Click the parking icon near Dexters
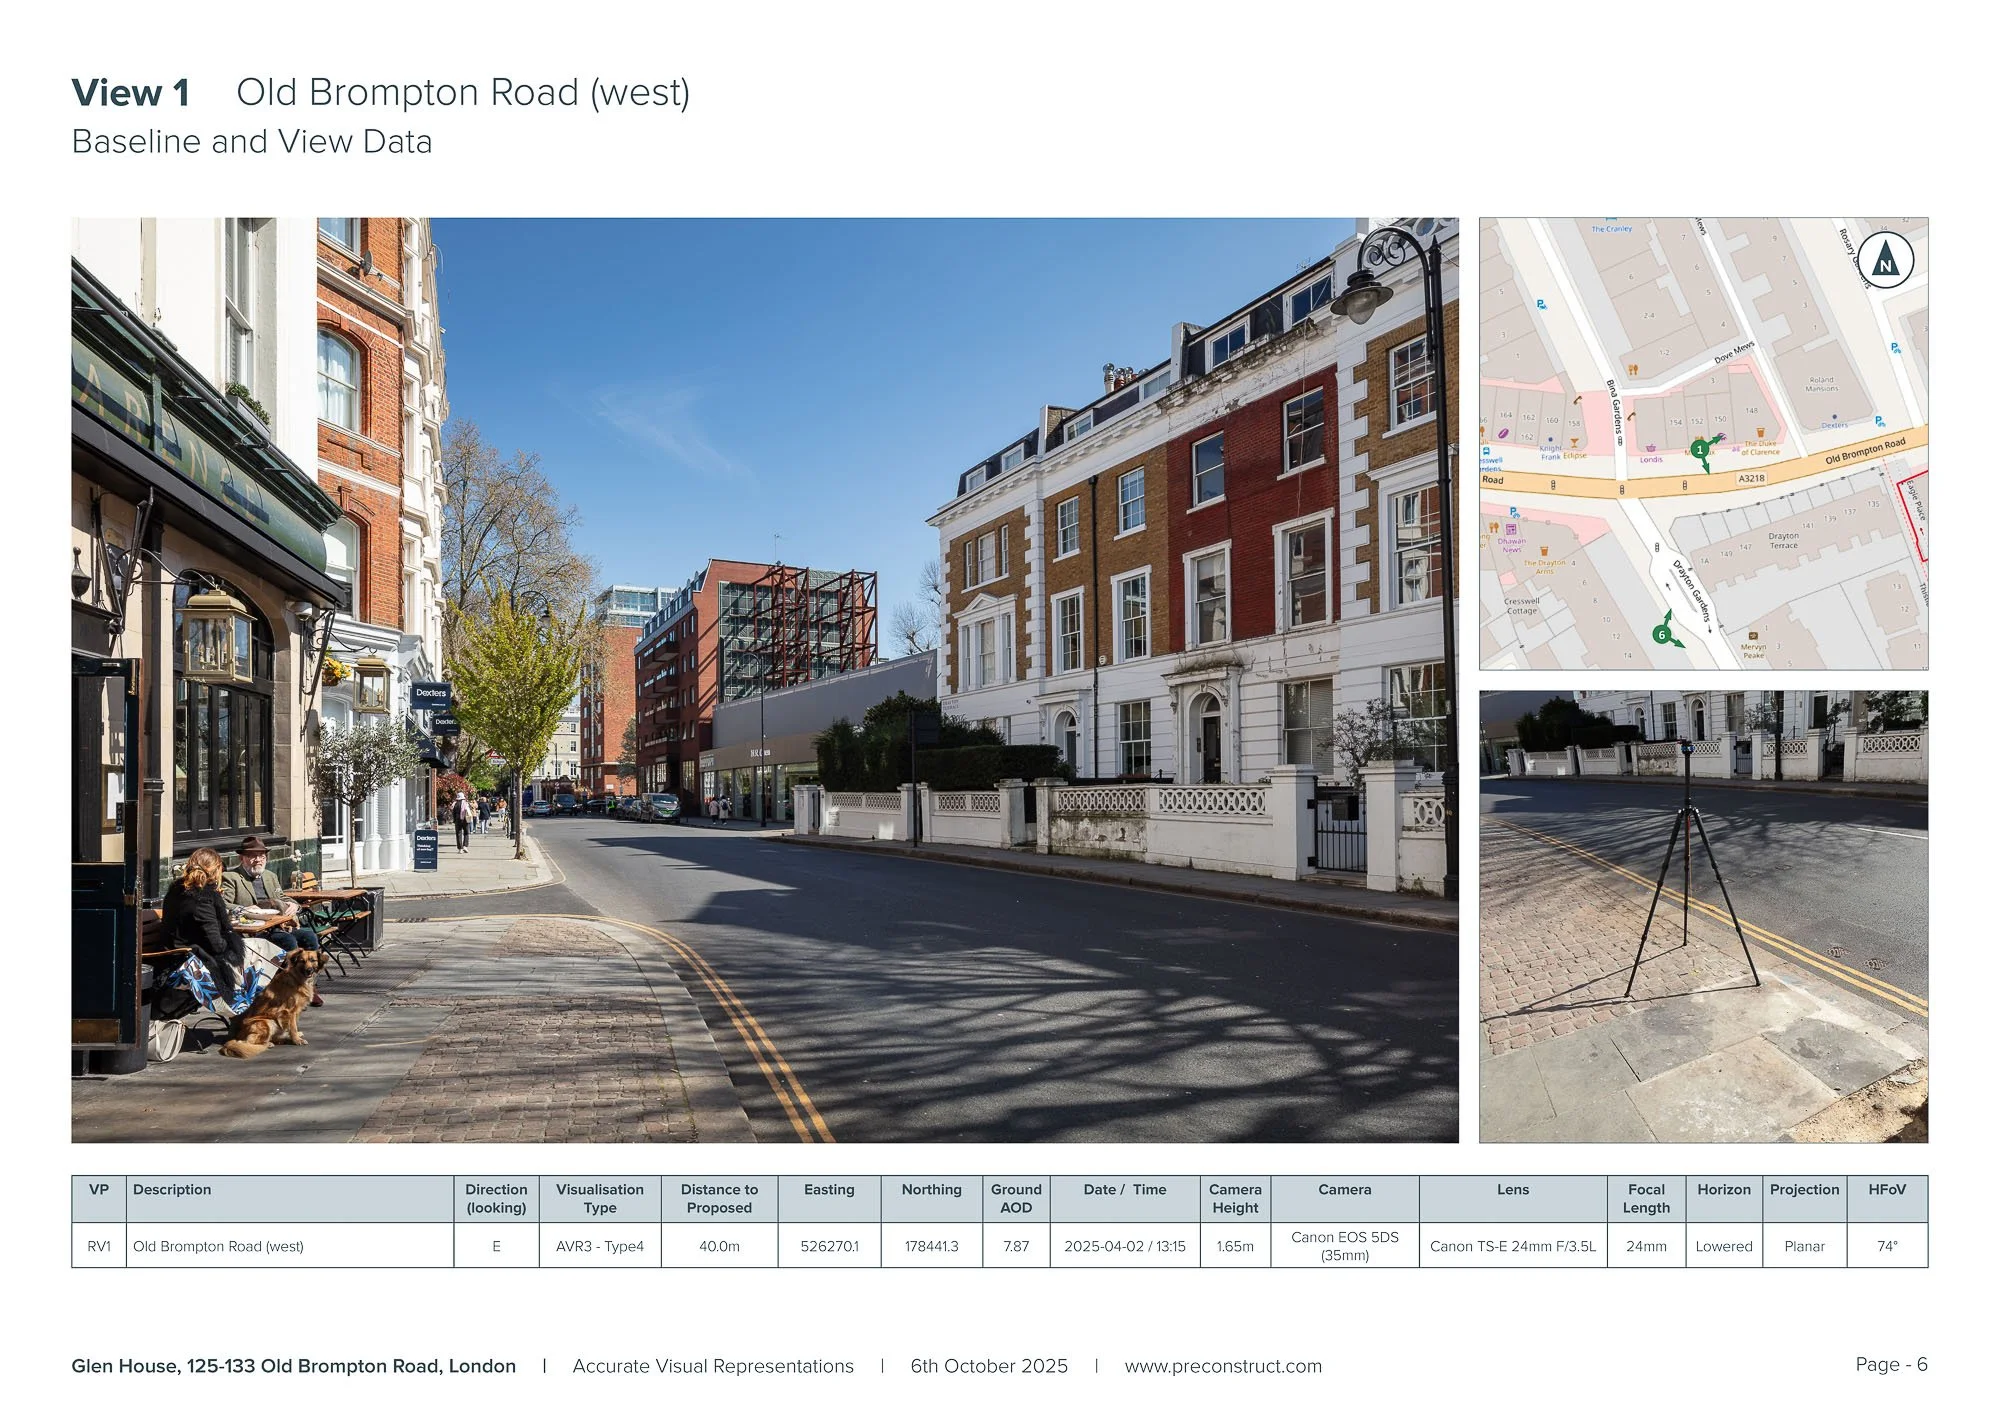 1879,421
